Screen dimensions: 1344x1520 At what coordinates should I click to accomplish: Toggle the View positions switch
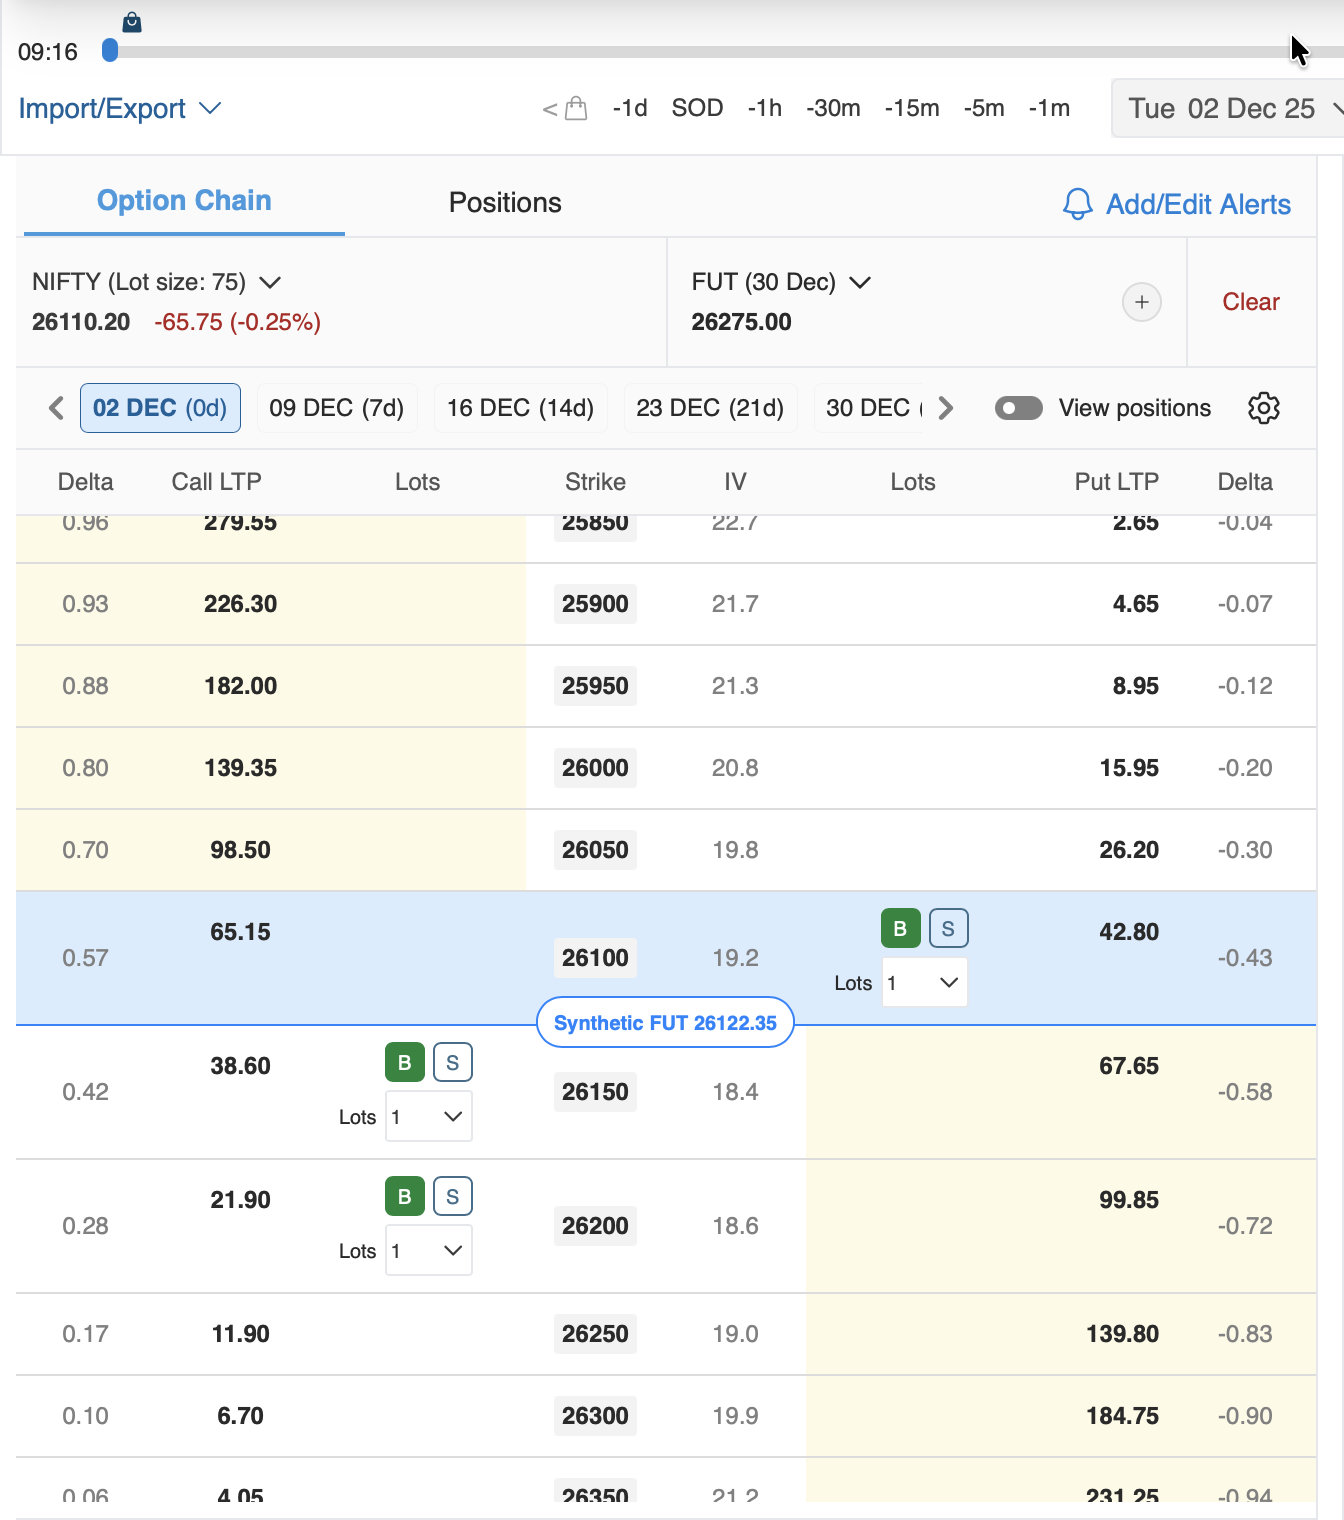1018,408
